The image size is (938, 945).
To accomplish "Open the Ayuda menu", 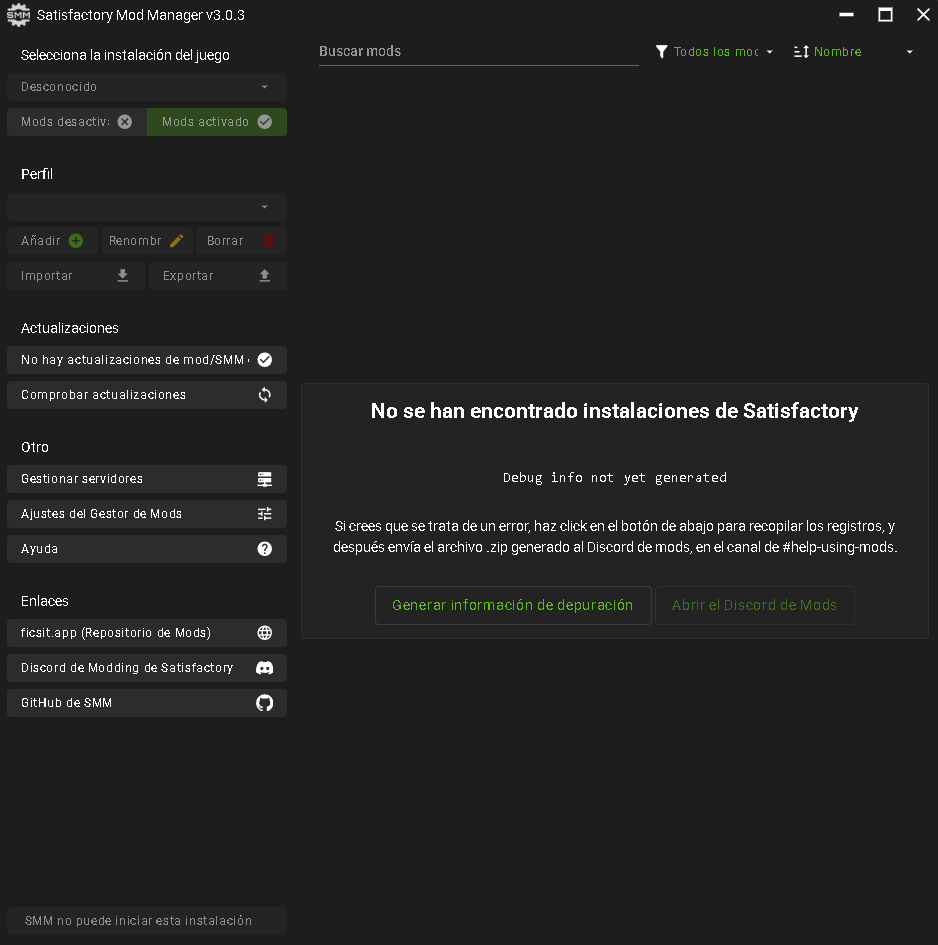I will pyautogui.click(x=146, y=549).
